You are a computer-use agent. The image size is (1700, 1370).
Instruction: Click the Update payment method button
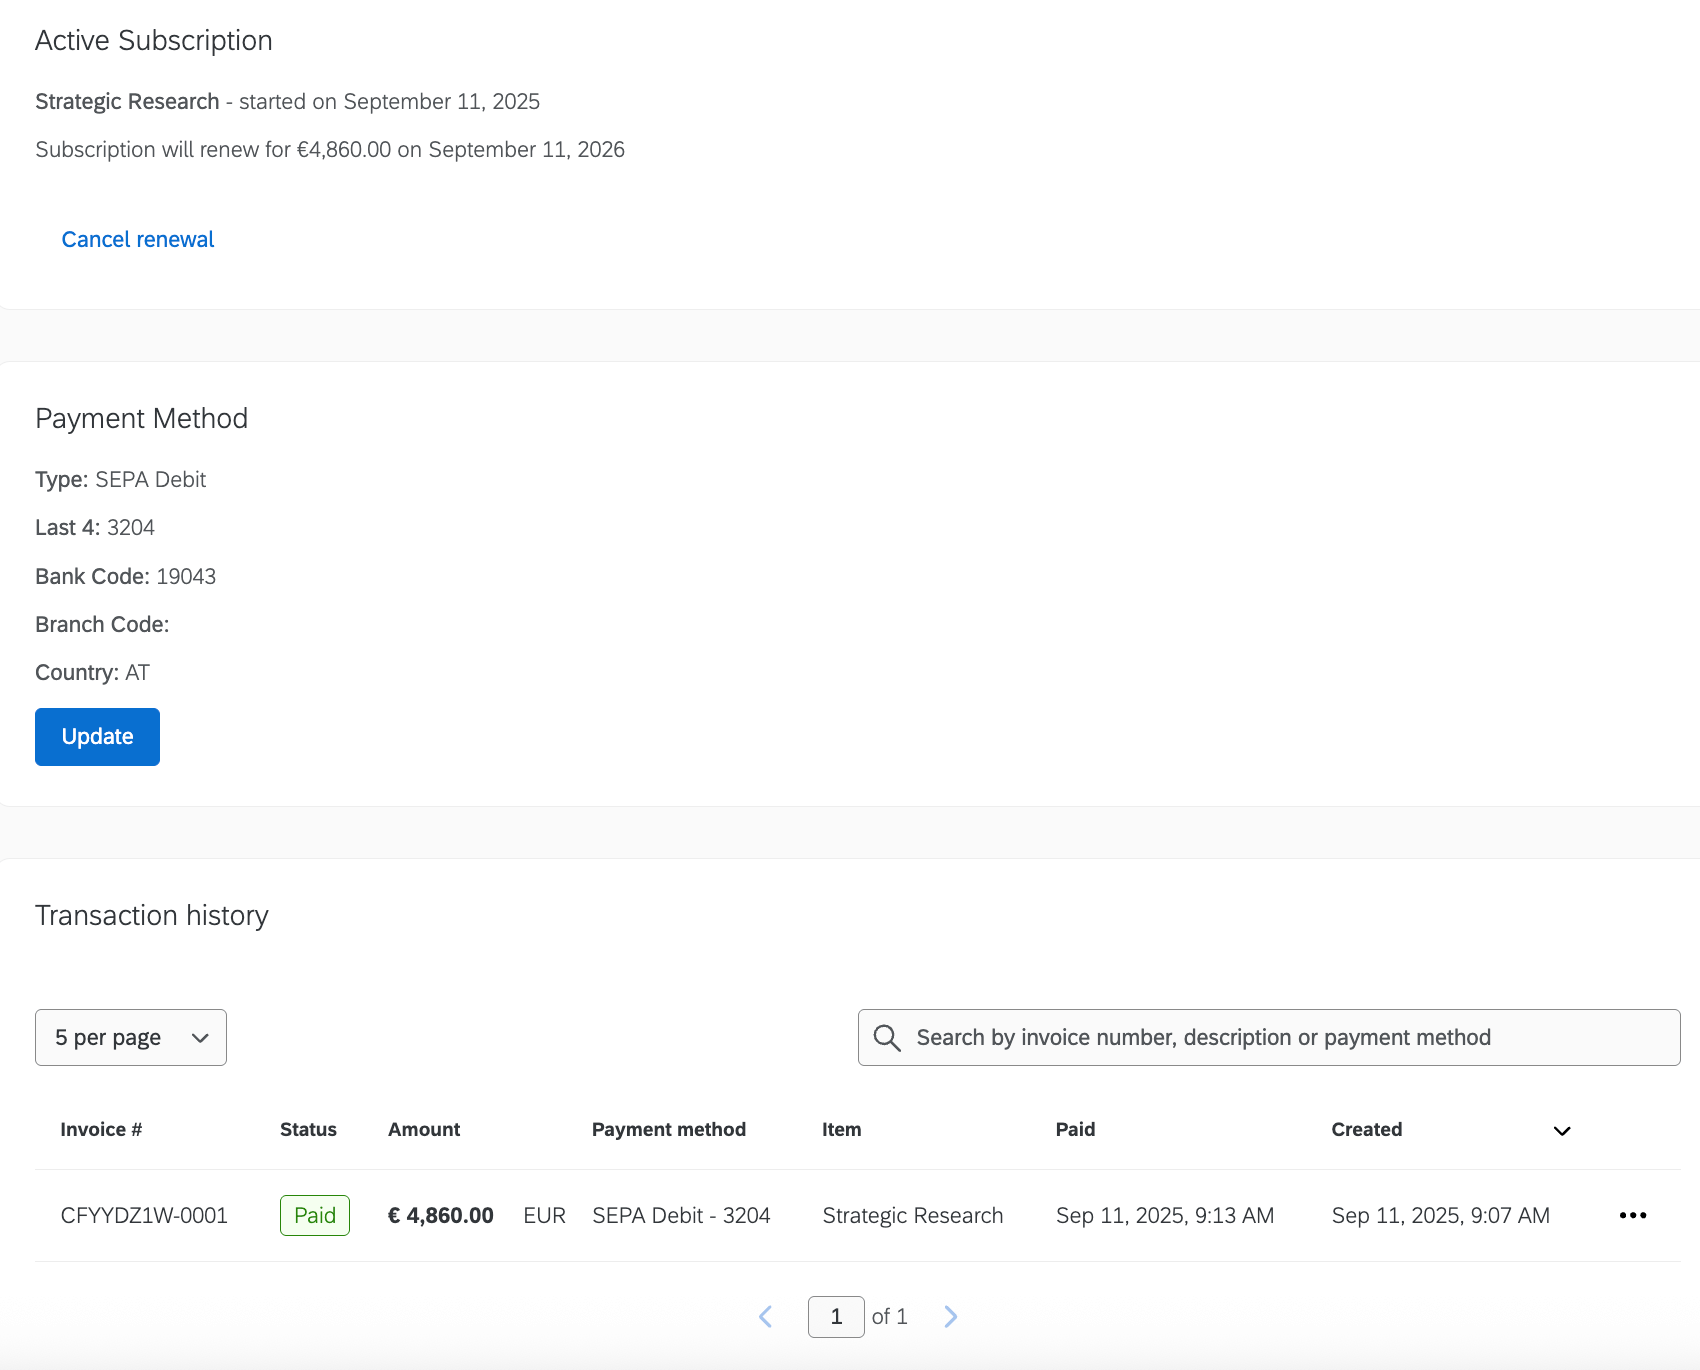click(97, 736)
